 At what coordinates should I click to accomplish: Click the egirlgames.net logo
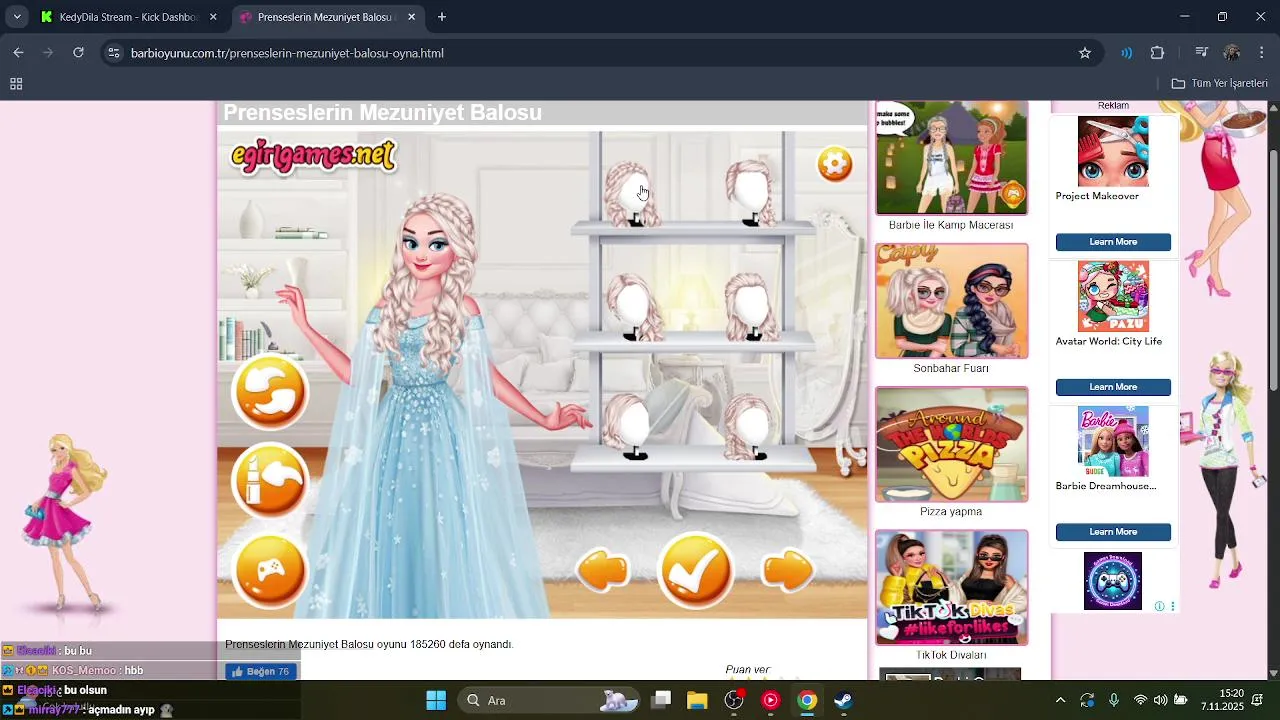[313, 156]
